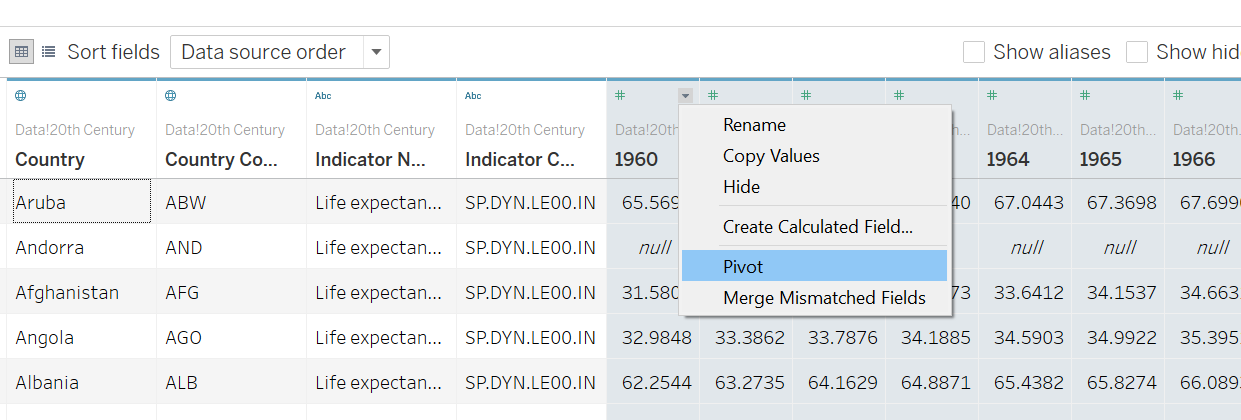The image size is (1241, 420).
Task: Toggle Show hidden fields checkbox
Action: 1136,52
